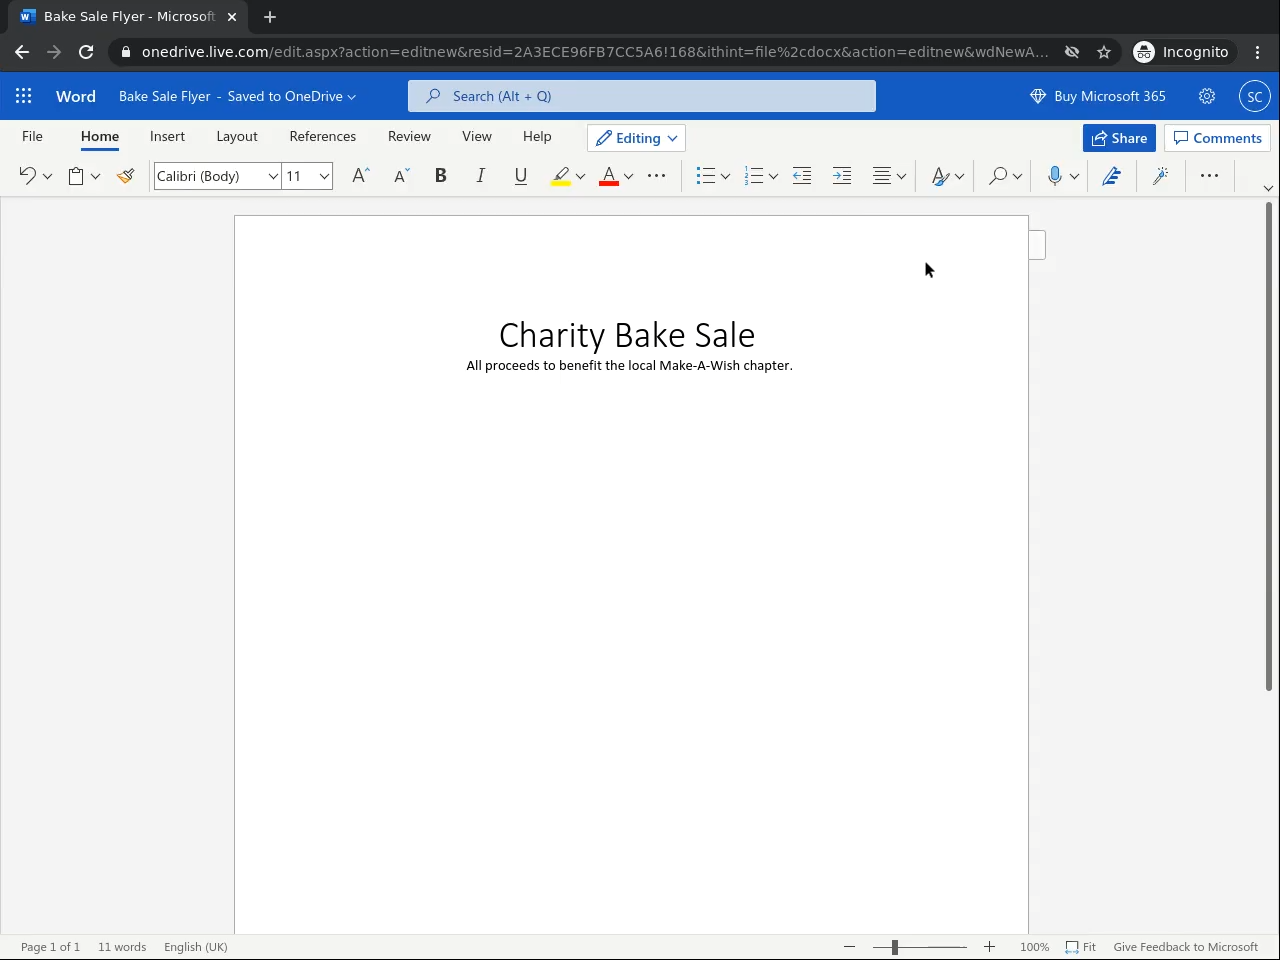Click the Share button

1119,138
